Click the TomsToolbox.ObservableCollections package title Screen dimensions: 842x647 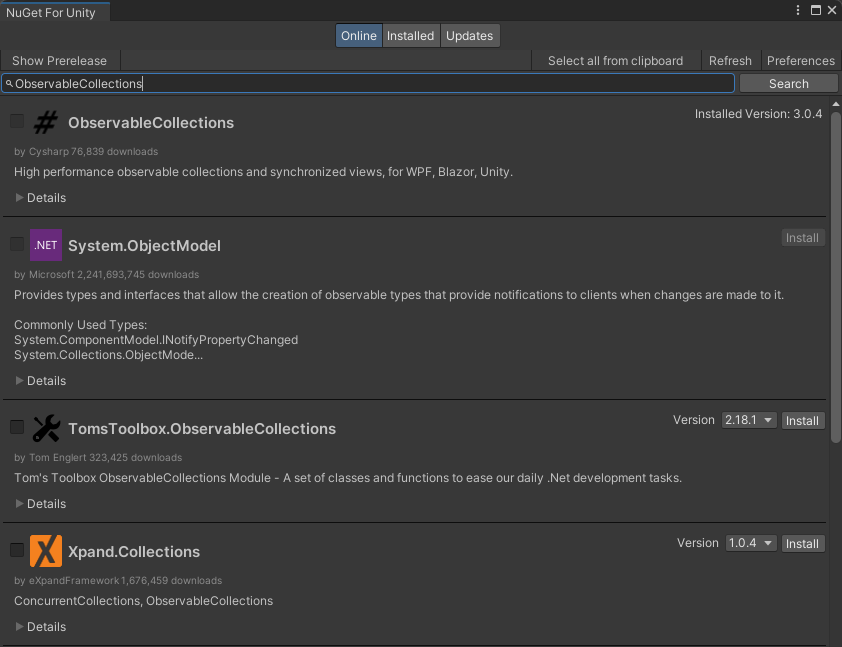pyautogui.click(x=202, y=429)
